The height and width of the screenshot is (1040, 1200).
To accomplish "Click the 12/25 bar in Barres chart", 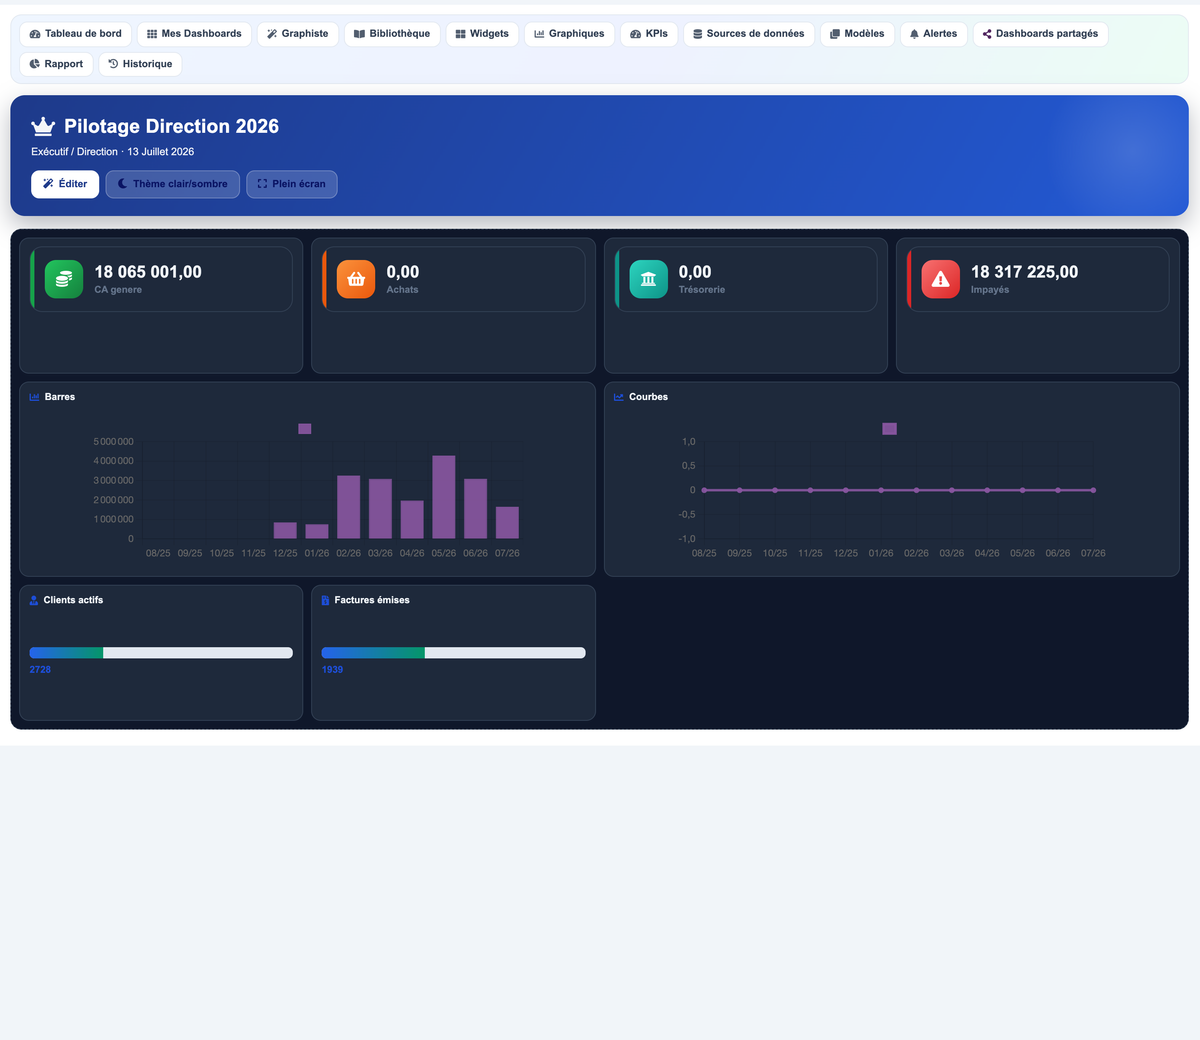I will pyautogui.click(x=285, y=531).
